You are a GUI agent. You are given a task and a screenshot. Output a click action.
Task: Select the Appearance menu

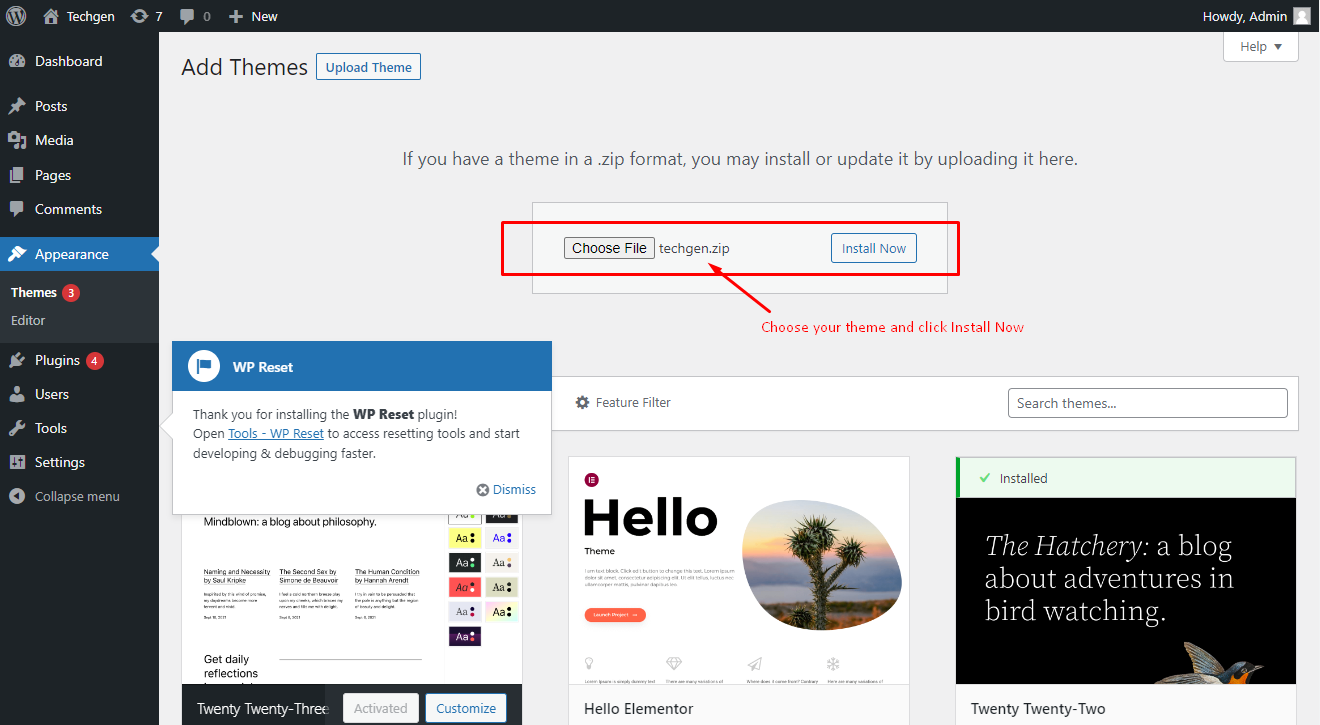click(79, 254)
